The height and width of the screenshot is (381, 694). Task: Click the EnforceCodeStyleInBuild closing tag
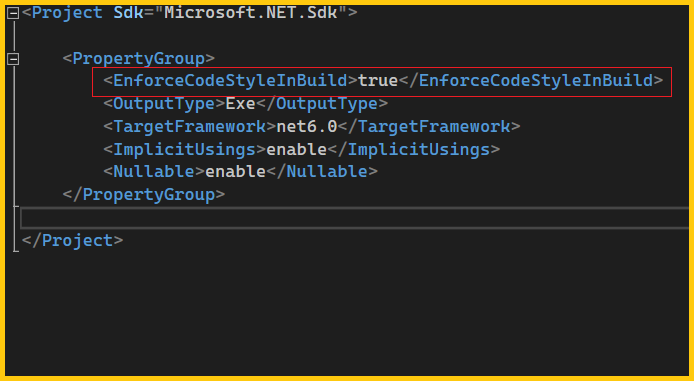coord(531,81)
